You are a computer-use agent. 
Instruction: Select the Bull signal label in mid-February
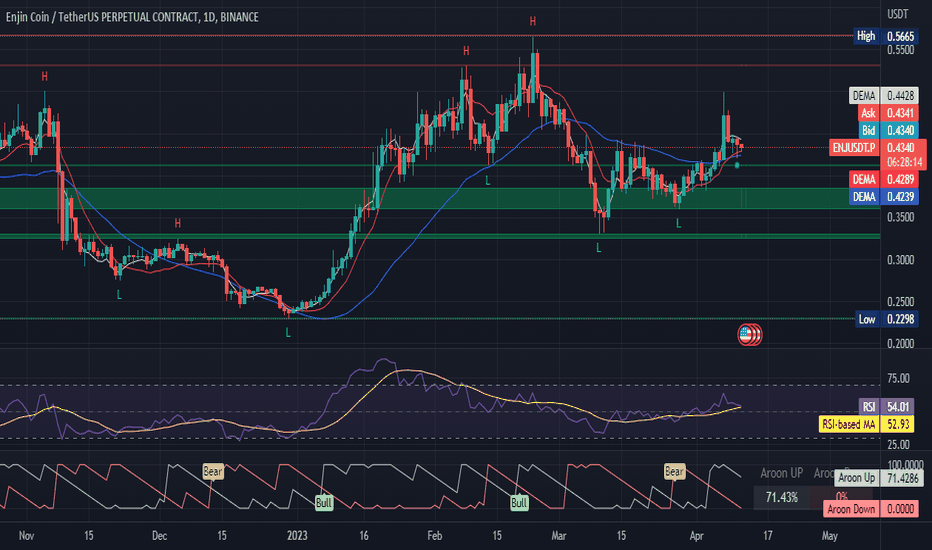[x=519, y=503]
